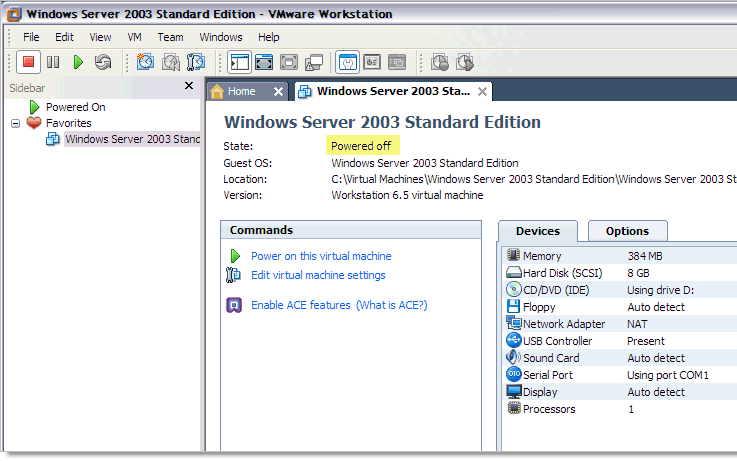Close the Sidebar panel
This screenshot has width=737, height=461.
click(x=189, y=86)
